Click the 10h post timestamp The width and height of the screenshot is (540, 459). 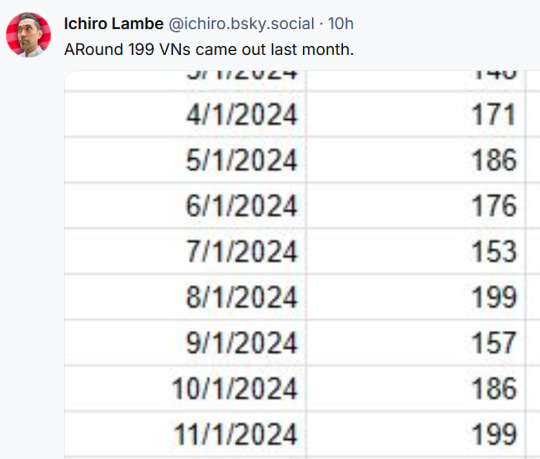coord(341,24)
